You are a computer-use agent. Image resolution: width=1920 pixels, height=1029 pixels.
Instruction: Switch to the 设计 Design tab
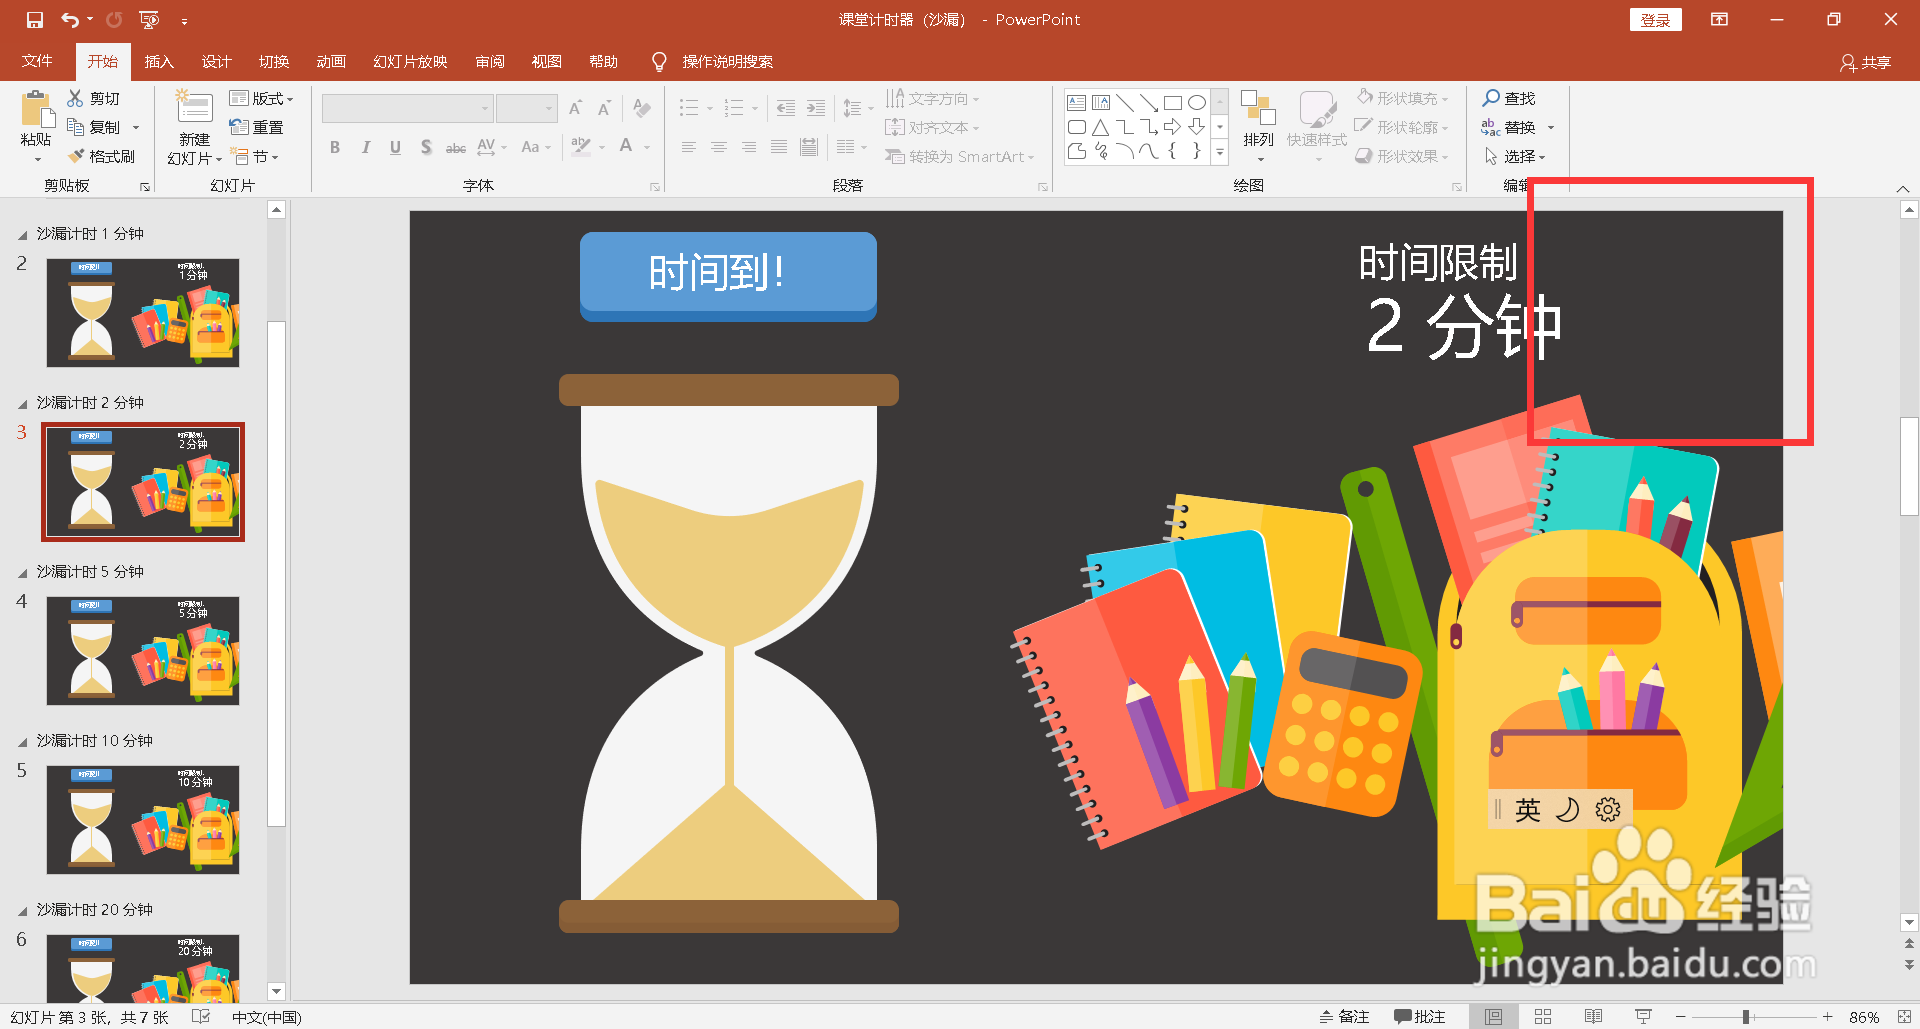(216, 62)
